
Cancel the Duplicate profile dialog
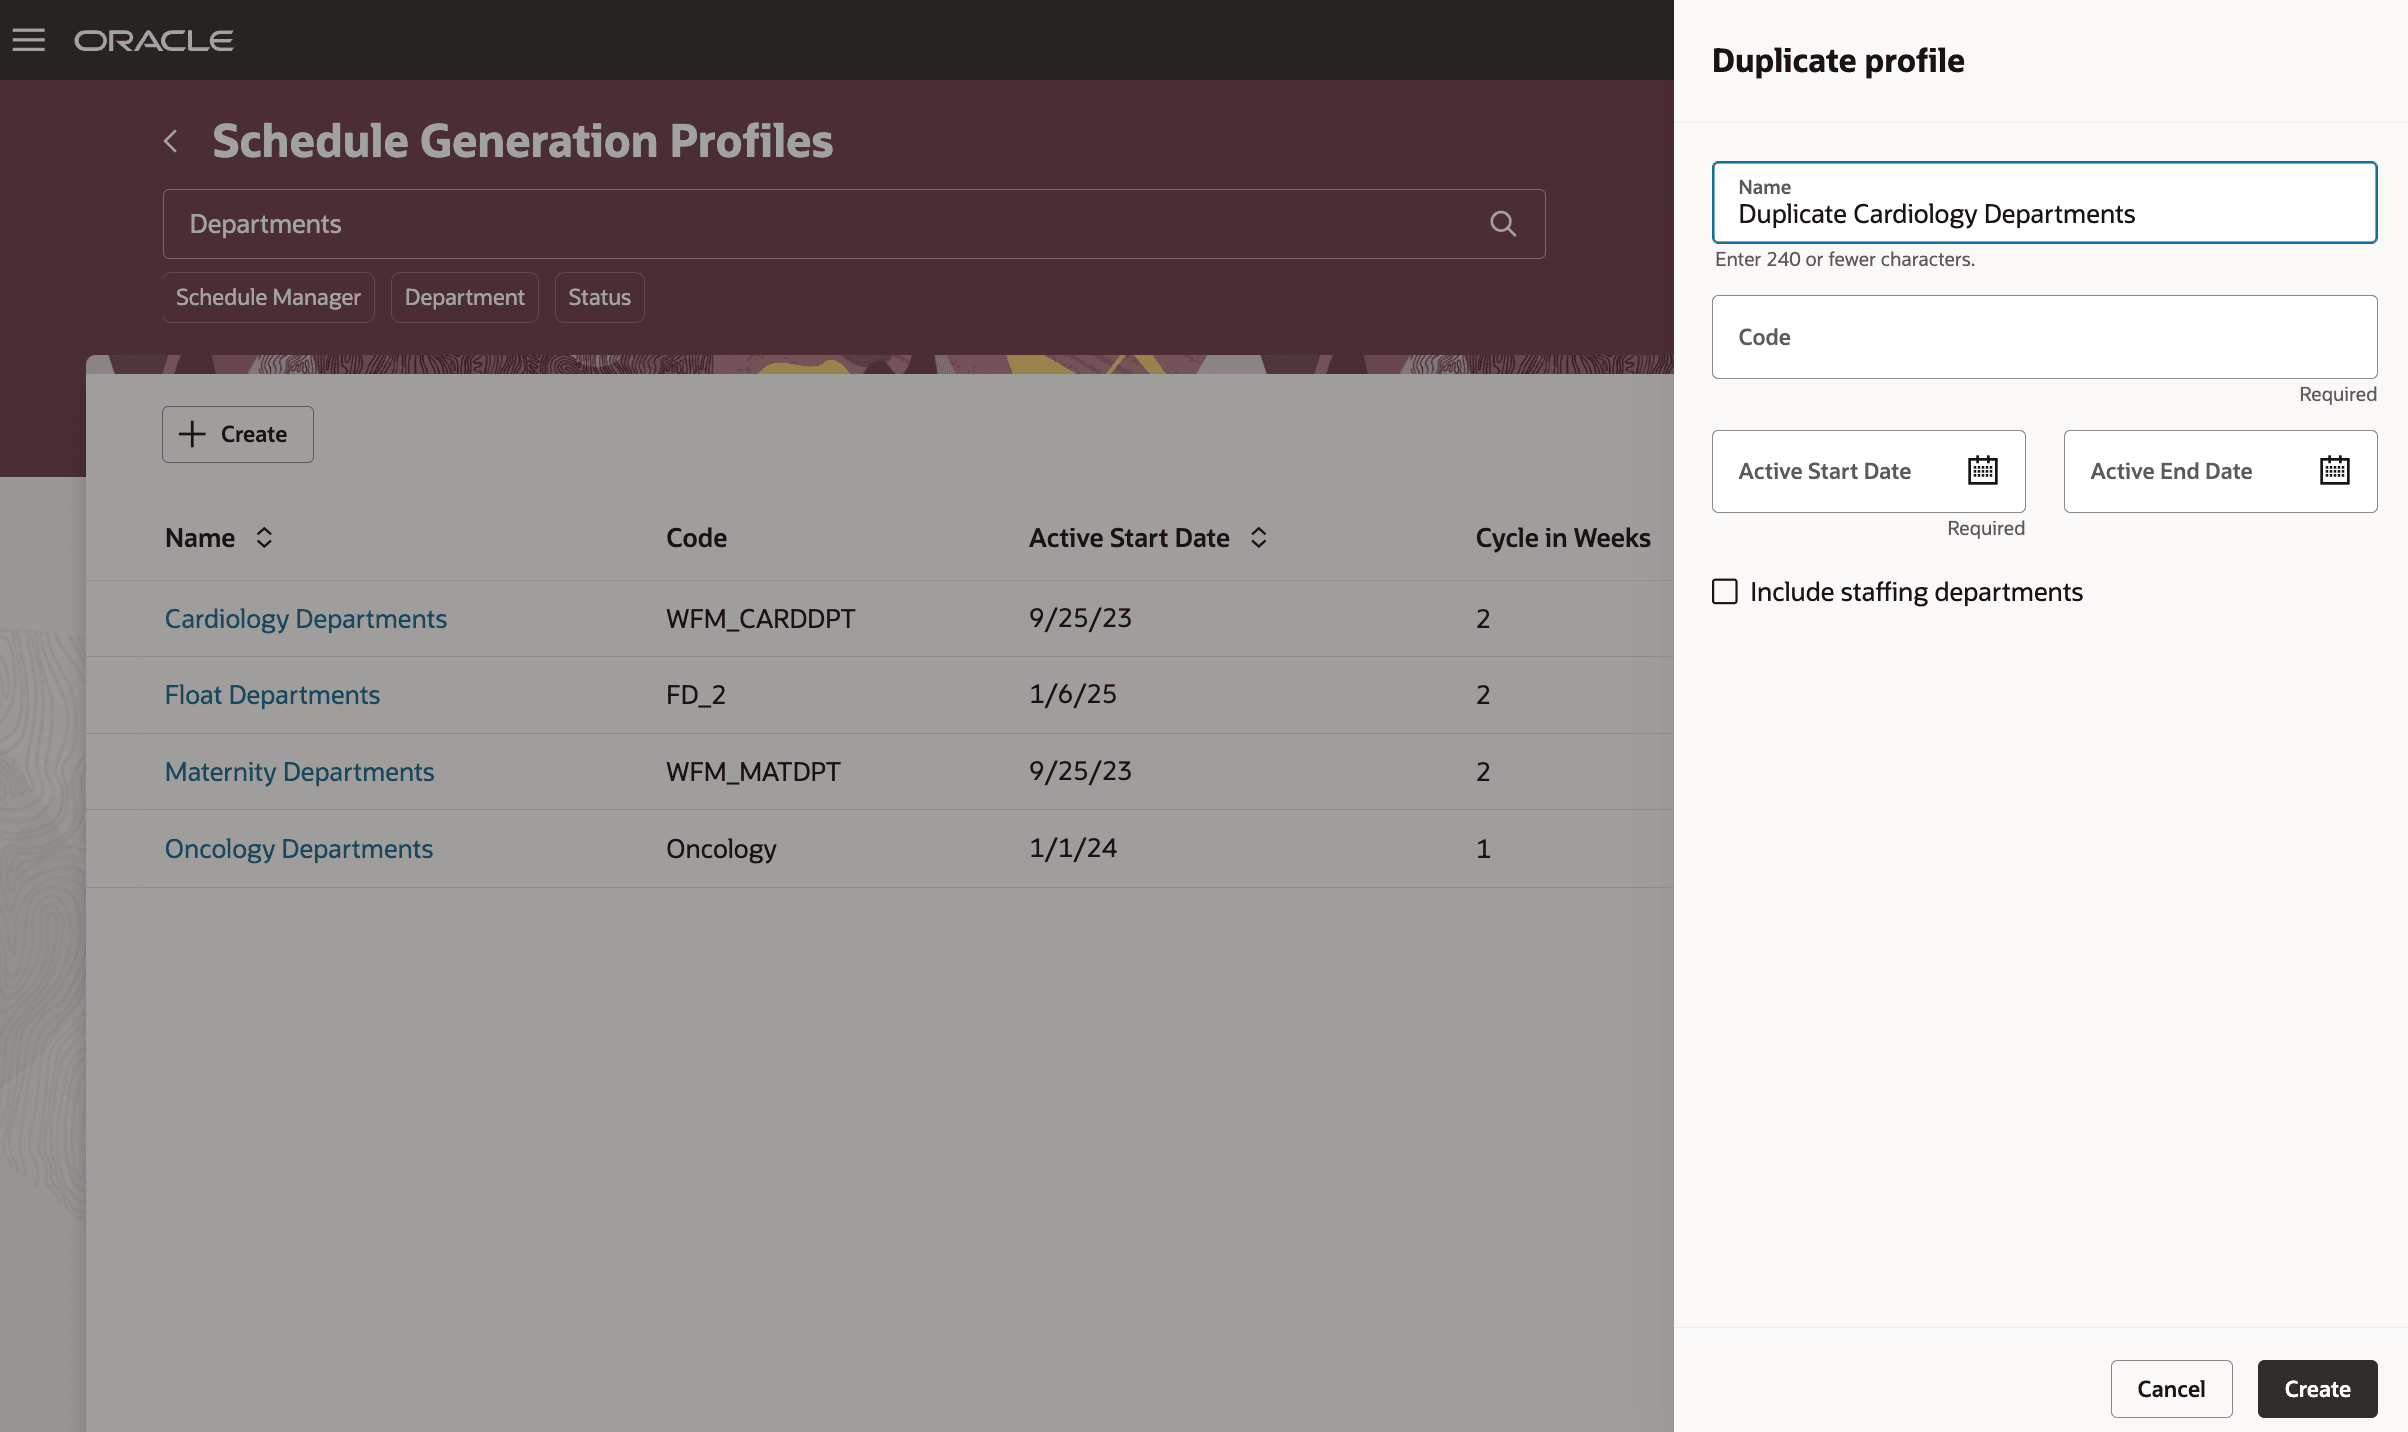(2171, 1388)
